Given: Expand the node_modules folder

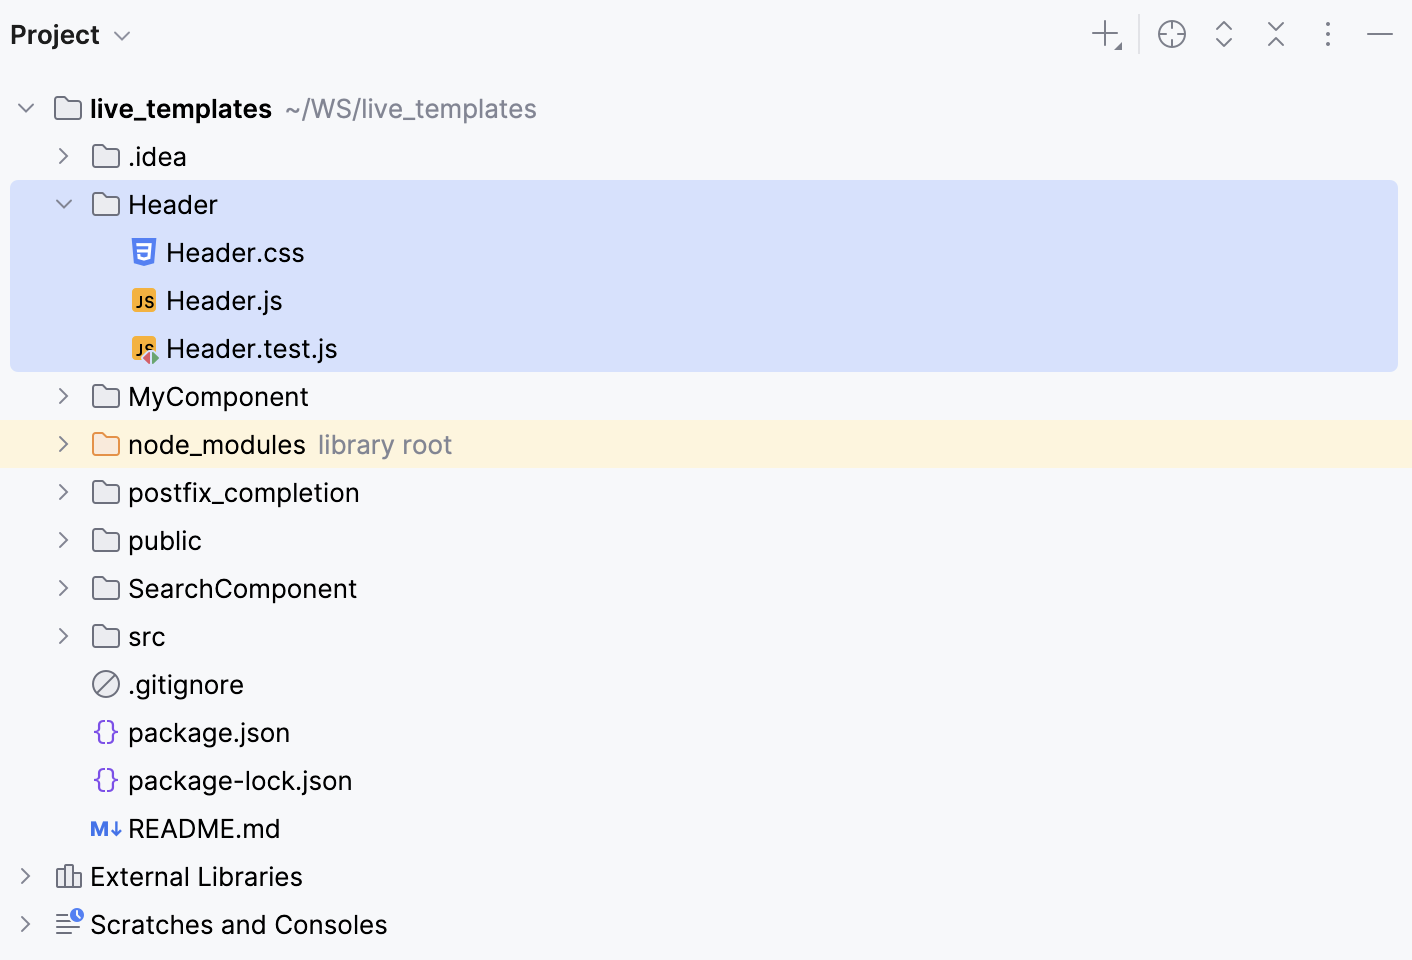Looking at the screenshot, I should pos(63,444).
